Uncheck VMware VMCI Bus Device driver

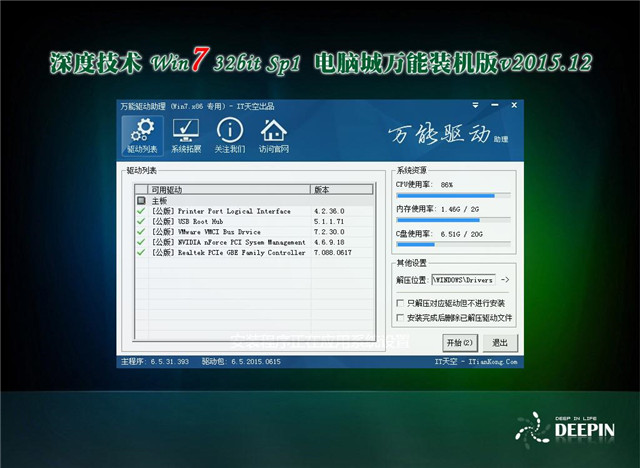141,231
